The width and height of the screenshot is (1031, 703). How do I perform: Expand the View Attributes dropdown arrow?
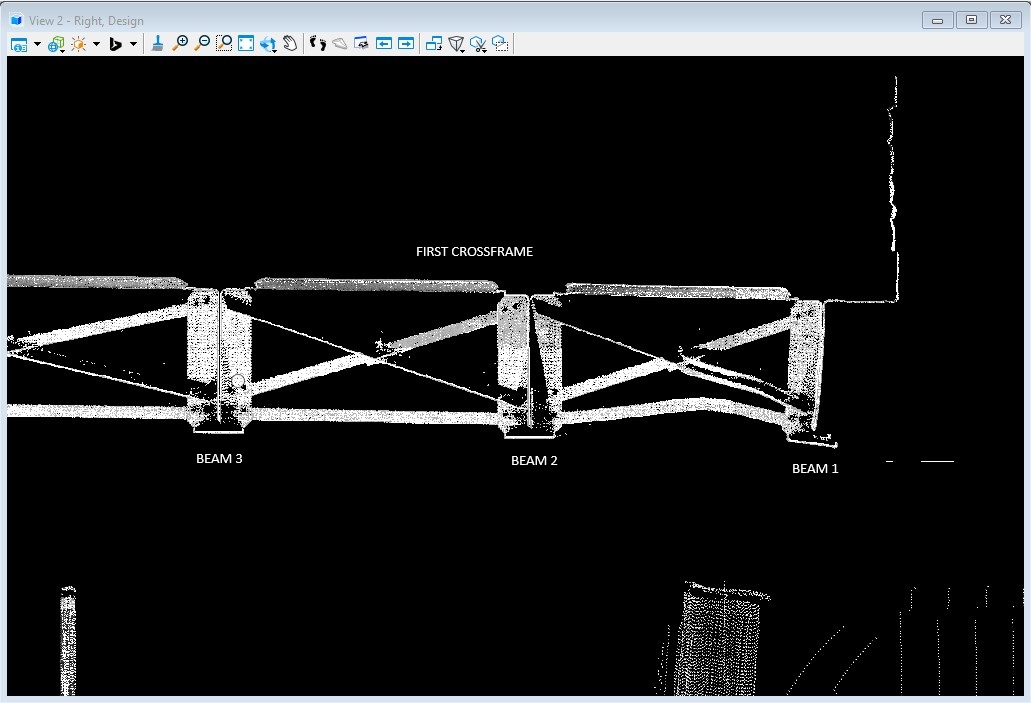[37, 44]
